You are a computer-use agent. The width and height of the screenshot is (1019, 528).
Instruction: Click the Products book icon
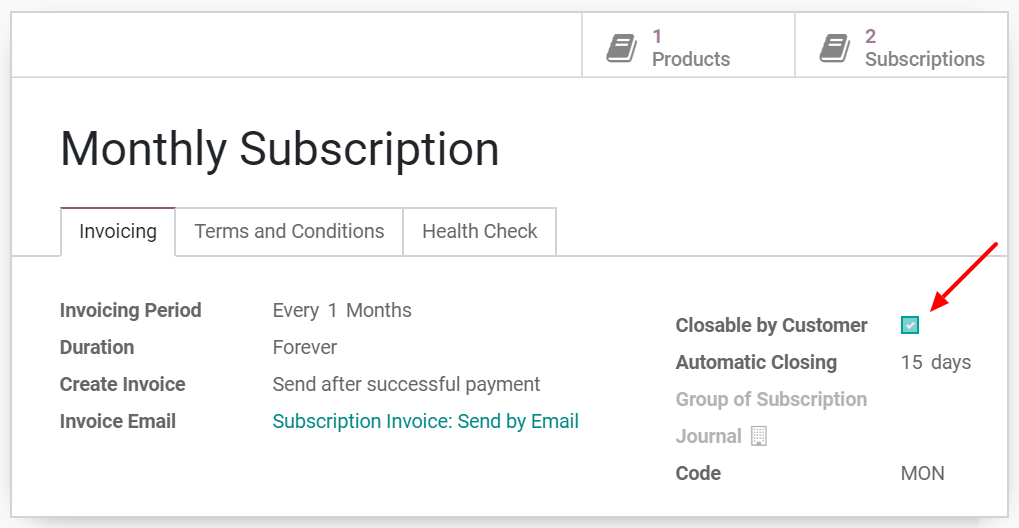(x=622, y=49)
